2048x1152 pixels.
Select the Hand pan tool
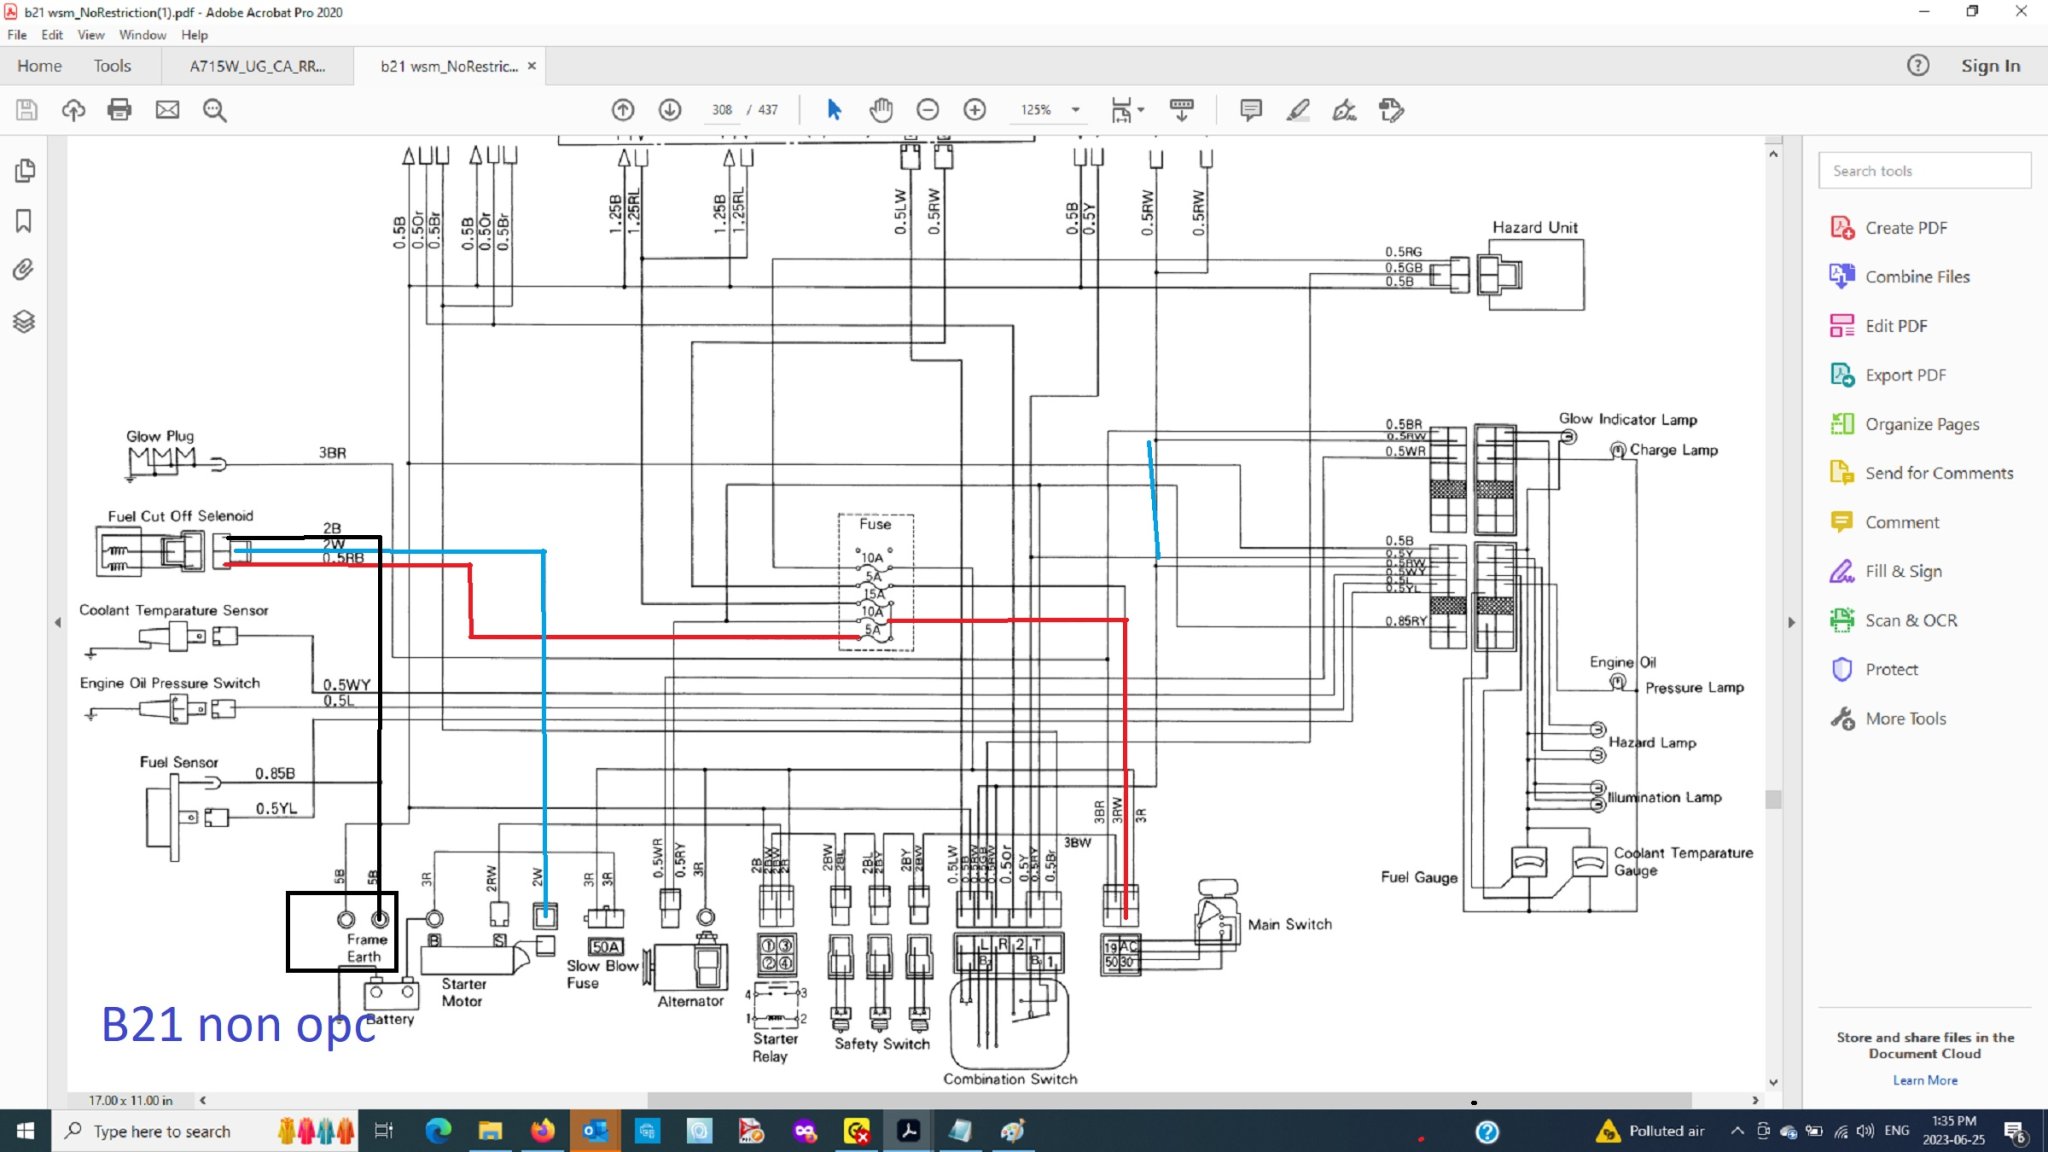(880, 110)
